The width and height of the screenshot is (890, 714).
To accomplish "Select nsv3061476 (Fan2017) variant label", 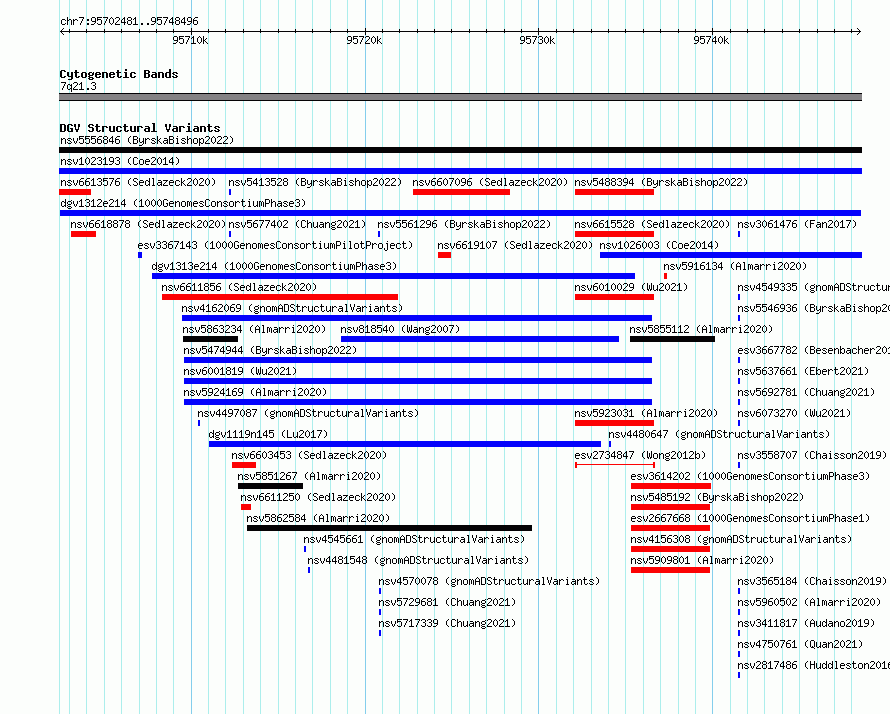I will point(797,224).
